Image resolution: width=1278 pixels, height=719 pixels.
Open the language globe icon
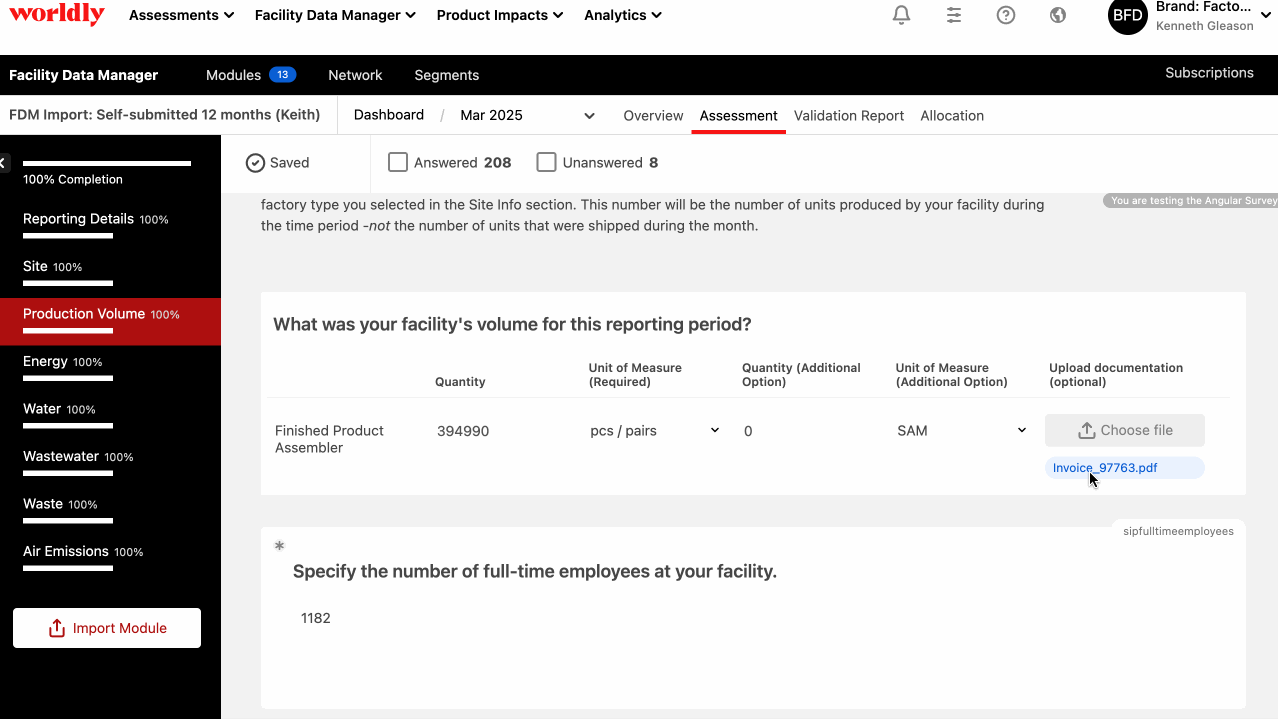click(1058, 15)
